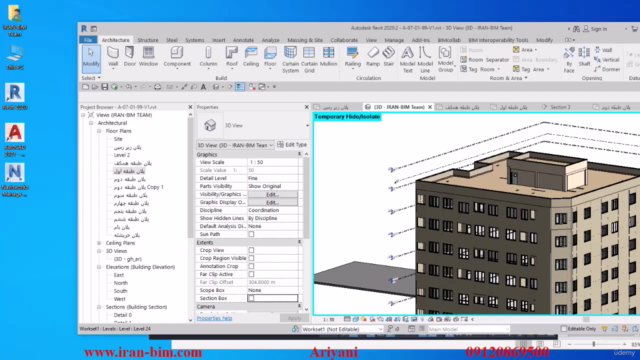Select the Door tool
Screen dimensions: 640x360
pos(130,56)
